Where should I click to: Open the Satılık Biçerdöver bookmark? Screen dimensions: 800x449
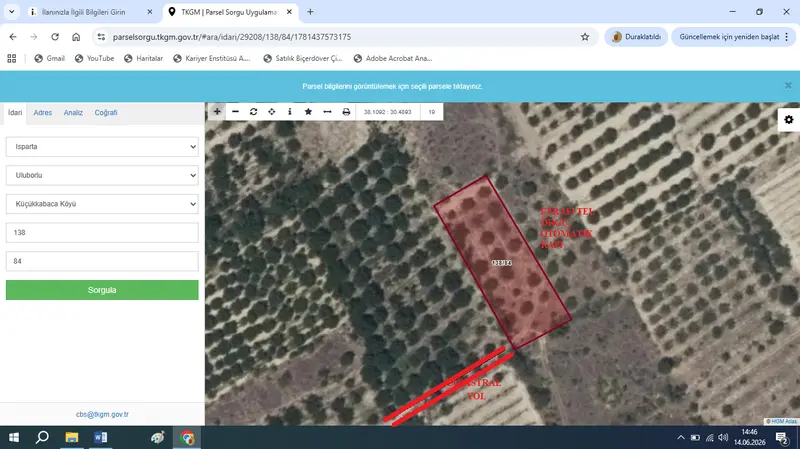click(303, 58)
